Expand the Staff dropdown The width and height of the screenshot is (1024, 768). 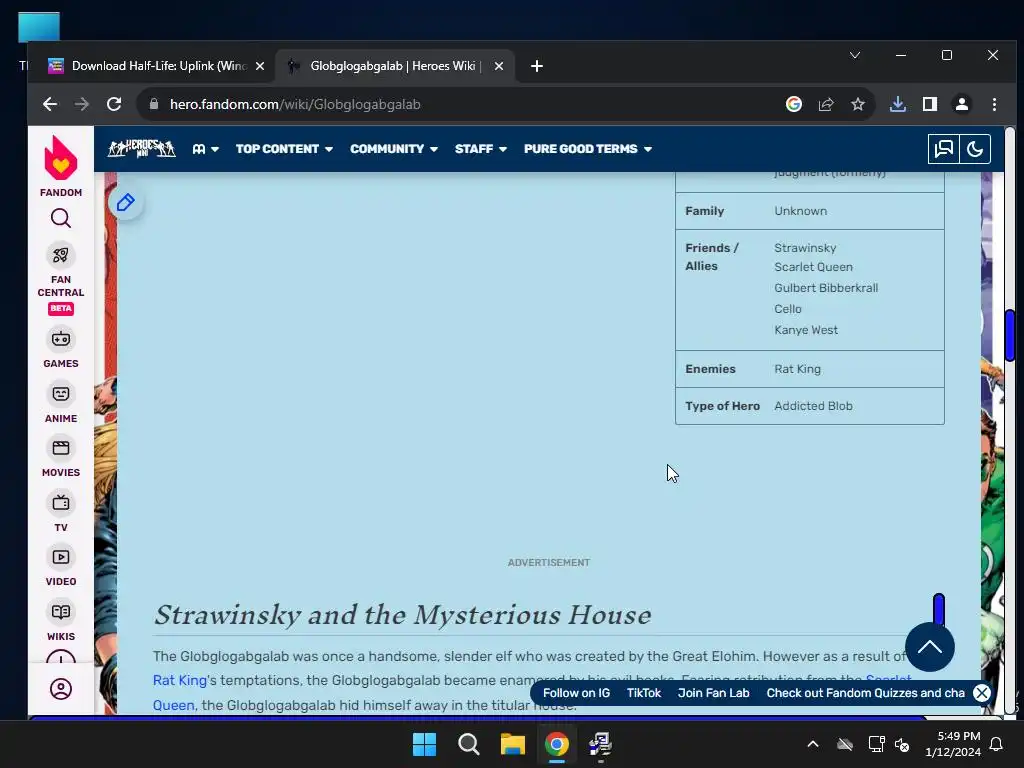click(x=481, y=149)
